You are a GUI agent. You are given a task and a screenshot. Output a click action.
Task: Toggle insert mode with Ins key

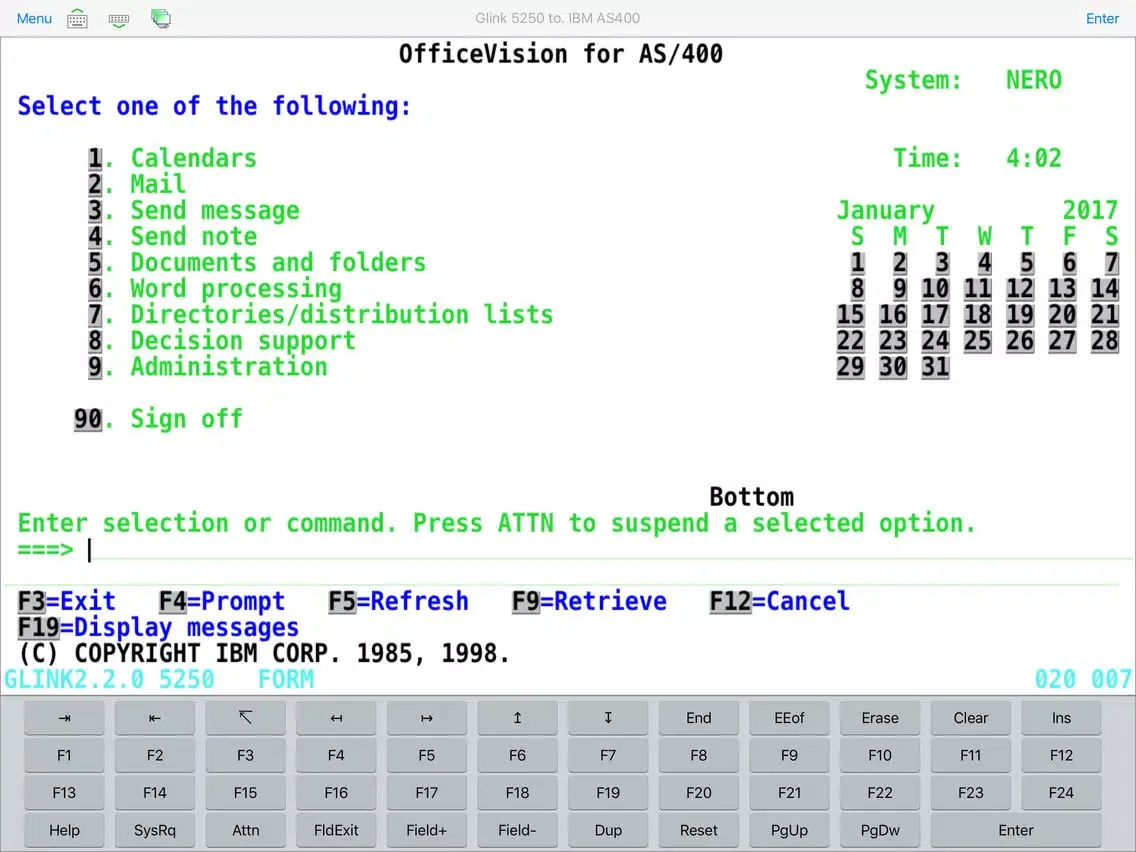tap(1061, 718)
